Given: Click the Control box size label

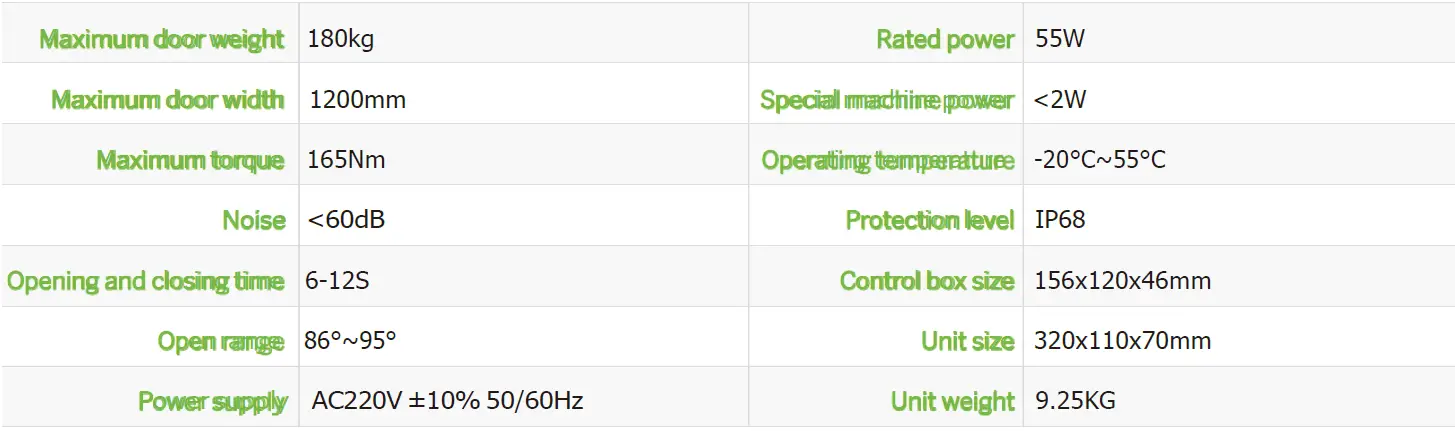Looking at the screenshot, I should tap(927, 281).
